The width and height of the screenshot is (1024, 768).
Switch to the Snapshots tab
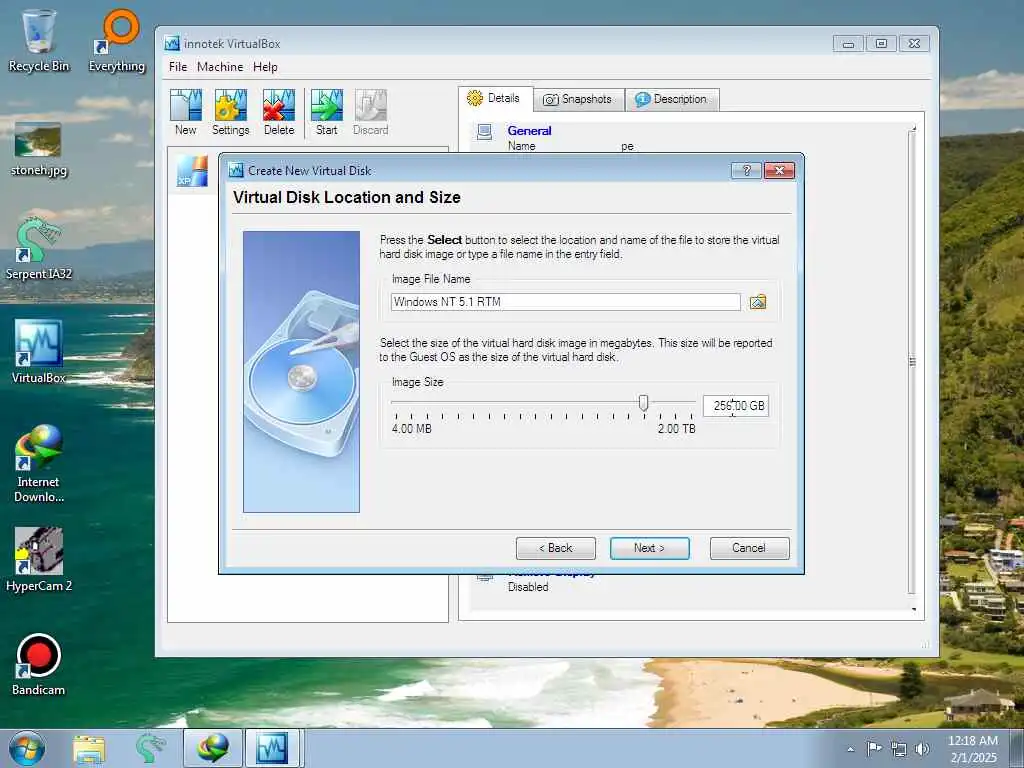point(579,99)
